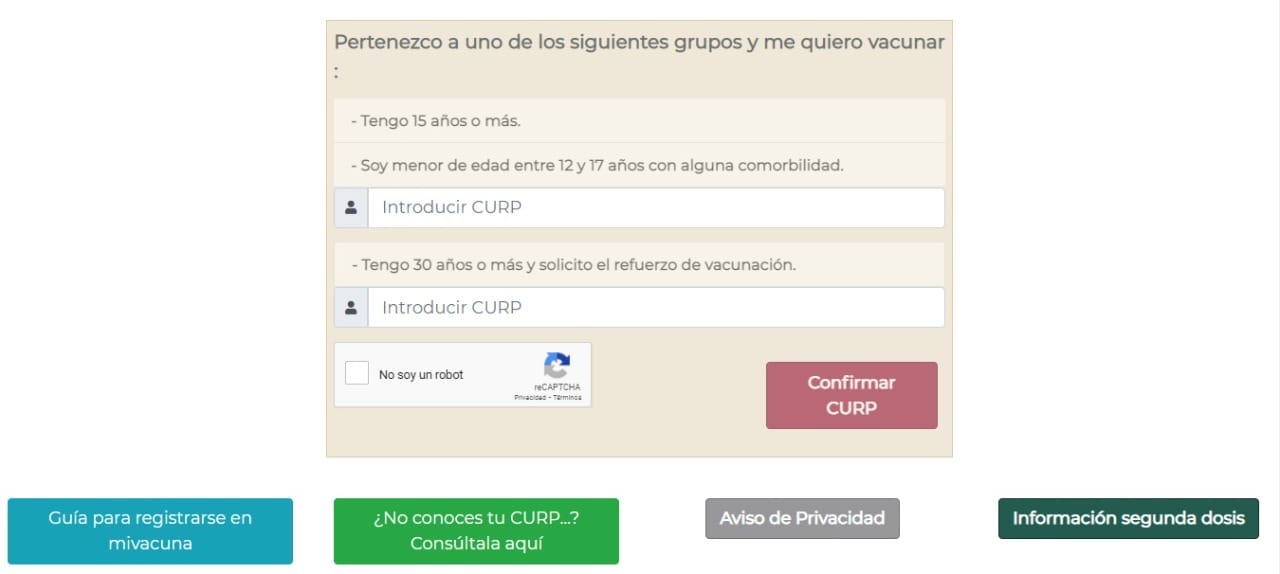Click the "No soy un robot" label text
The height and width of the screenshot is (574, 1280).
click(421, 375)
